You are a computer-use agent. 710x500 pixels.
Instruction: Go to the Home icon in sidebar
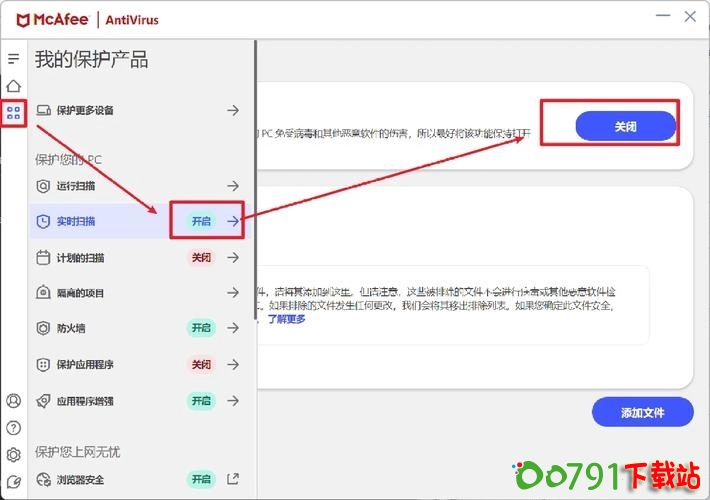click(x=13, y=86)
